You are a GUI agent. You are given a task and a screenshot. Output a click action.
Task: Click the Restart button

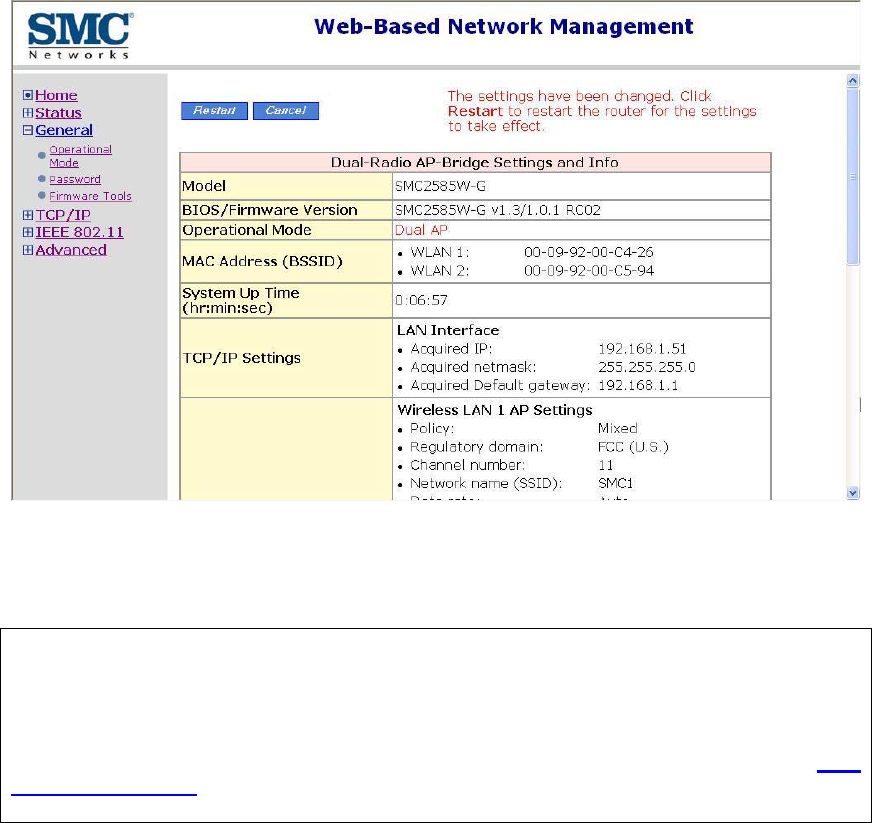click(214, 111)
